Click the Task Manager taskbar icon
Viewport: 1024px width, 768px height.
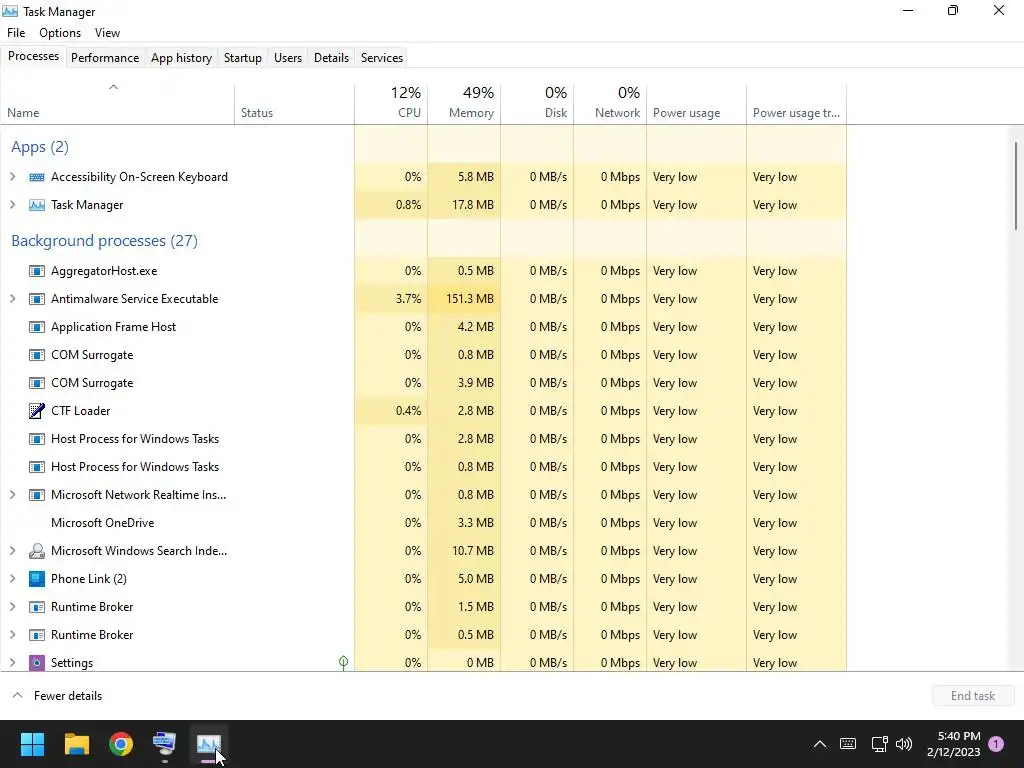[x=209, y=744]
